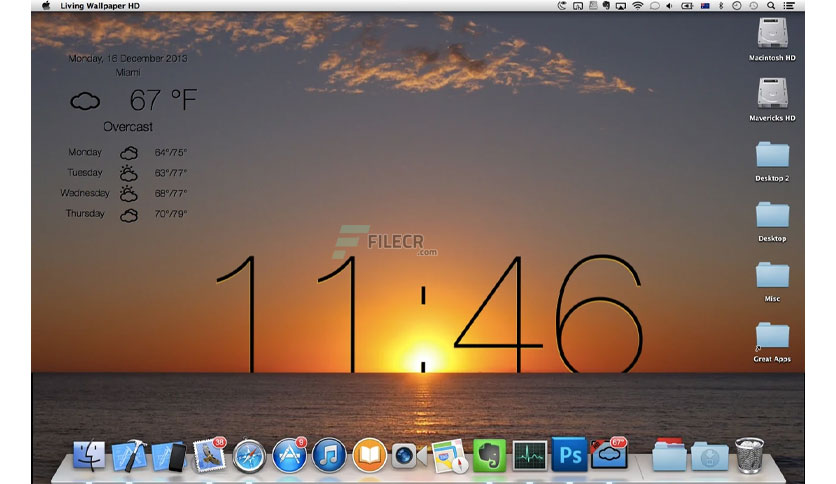This screenshot has height=484, width=836.
Task: Open Photoshop from the Dock
Action: (x=569, y=455)
